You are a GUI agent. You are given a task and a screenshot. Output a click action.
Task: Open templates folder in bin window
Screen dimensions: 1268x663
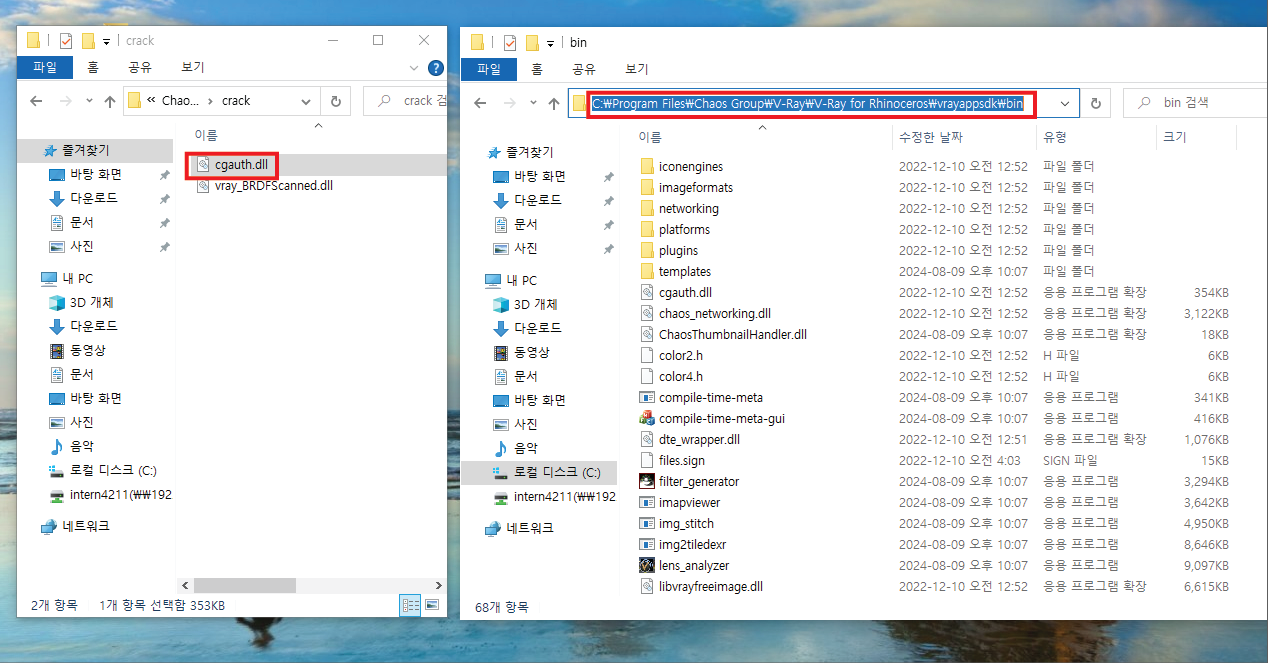point(684,271)
